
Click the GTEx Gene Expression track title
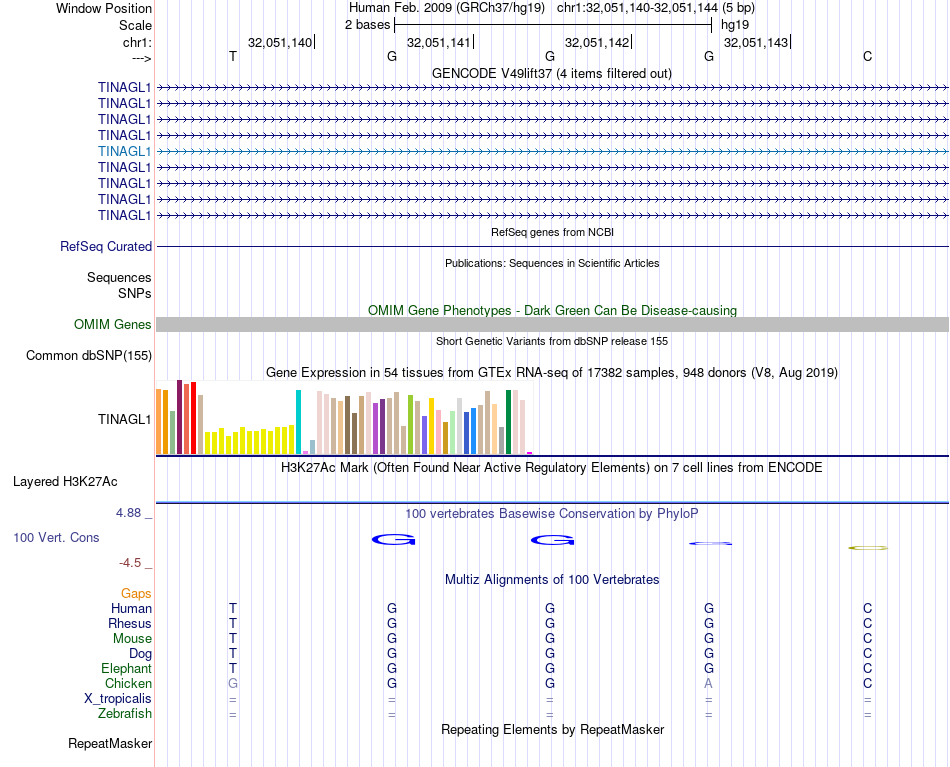[x=552, y=373]
